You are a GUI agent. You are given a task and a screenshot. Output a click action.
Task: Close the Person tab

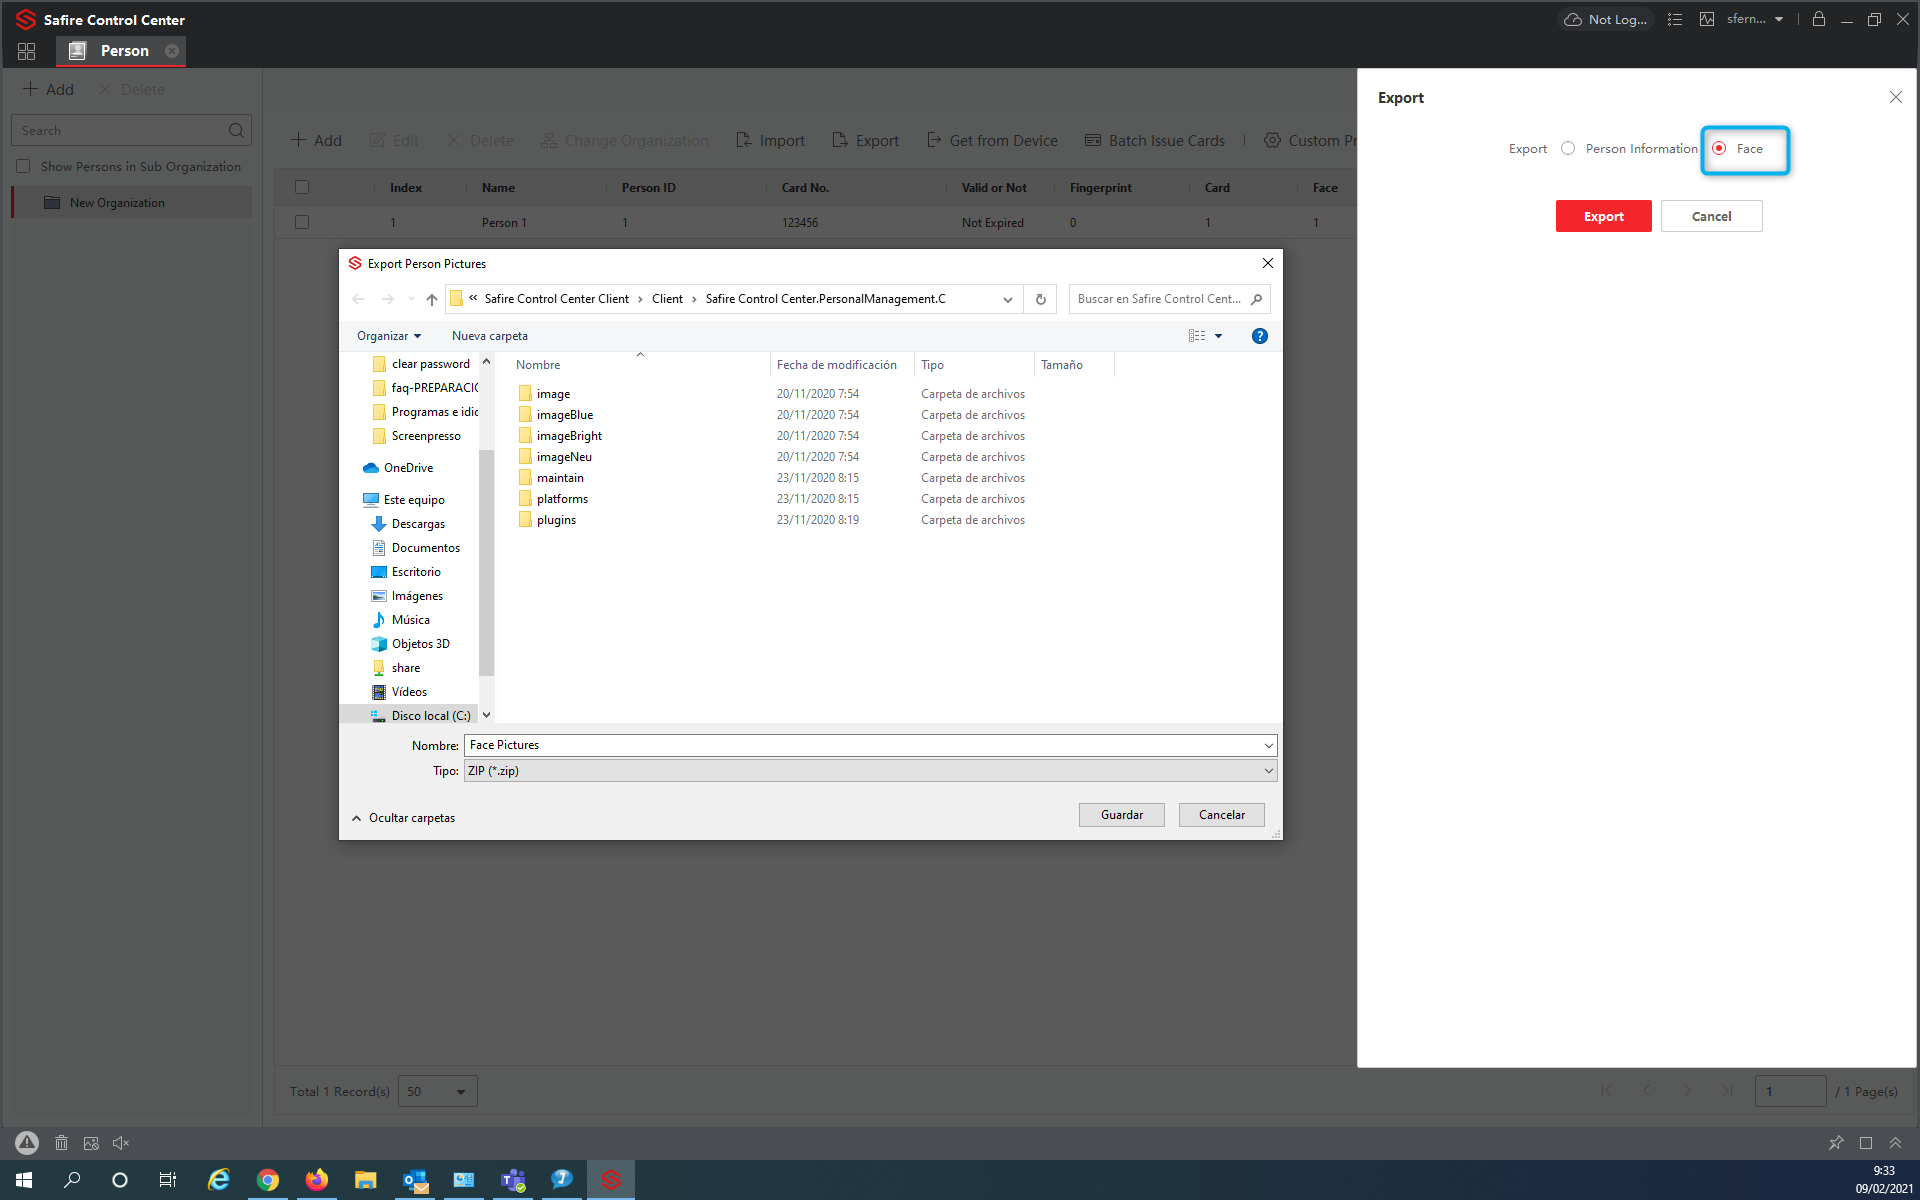click(172, 51)
